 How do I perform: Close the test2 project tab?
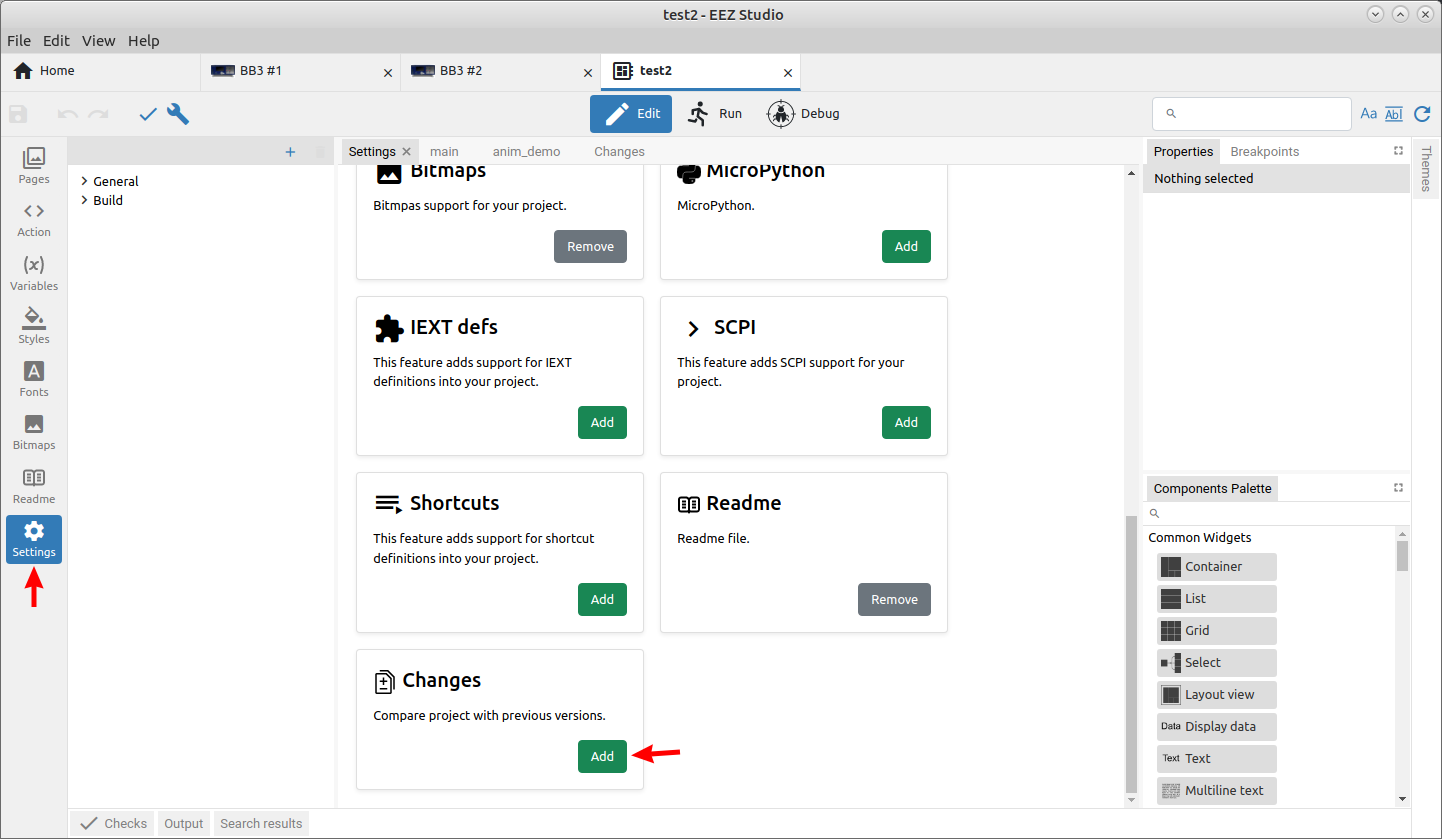(x=788, y=73)
